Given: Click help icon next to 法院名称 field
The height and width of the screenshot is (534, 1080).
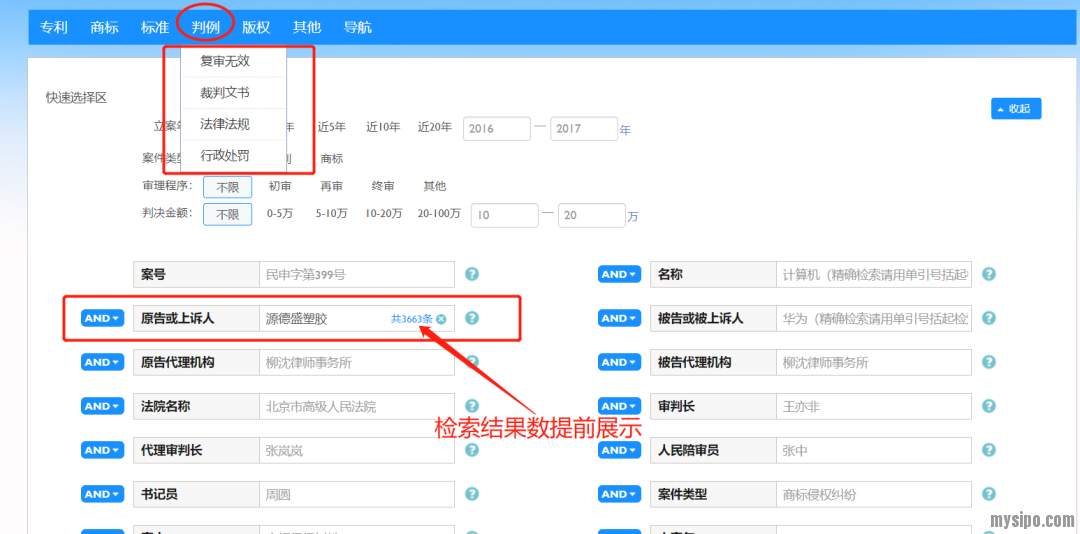Looking at the screenshot, I should point(472,406).
